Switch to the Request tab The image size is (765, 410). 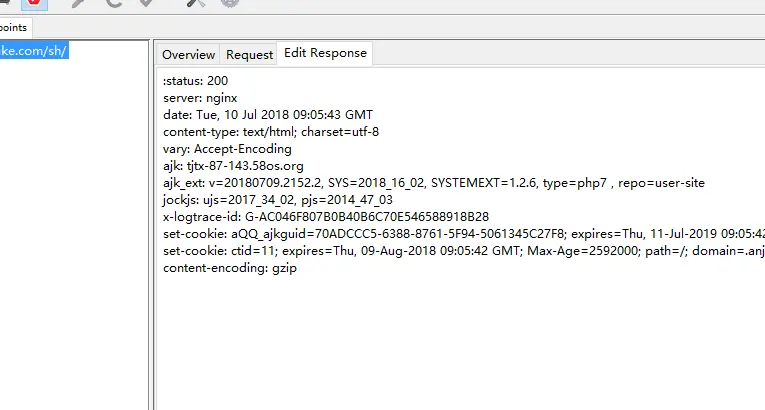coord(249,55)
